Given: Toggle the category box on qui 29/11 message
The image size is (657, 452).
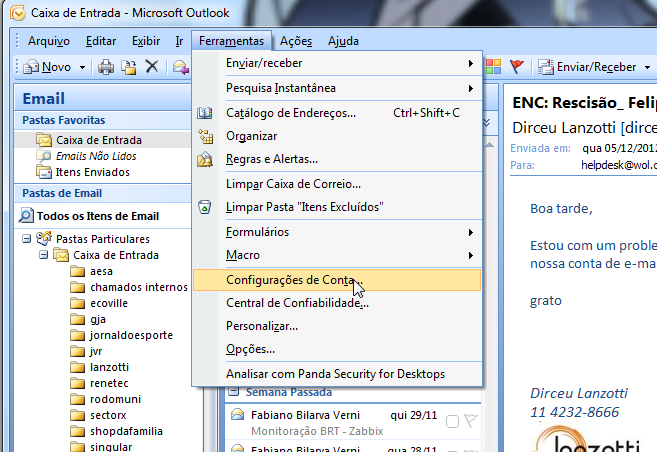Looking at the screenshot, I should (452, 421).
